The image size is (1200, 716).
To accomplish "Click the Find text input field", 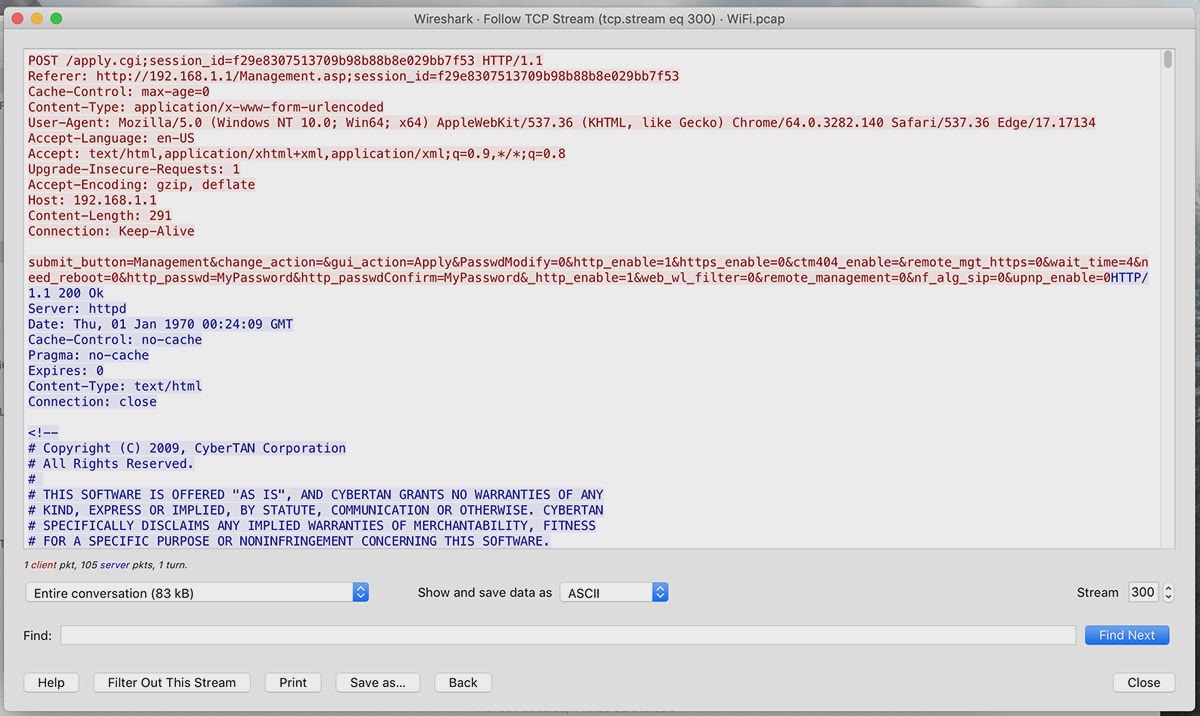I will (x=568, y=635).
